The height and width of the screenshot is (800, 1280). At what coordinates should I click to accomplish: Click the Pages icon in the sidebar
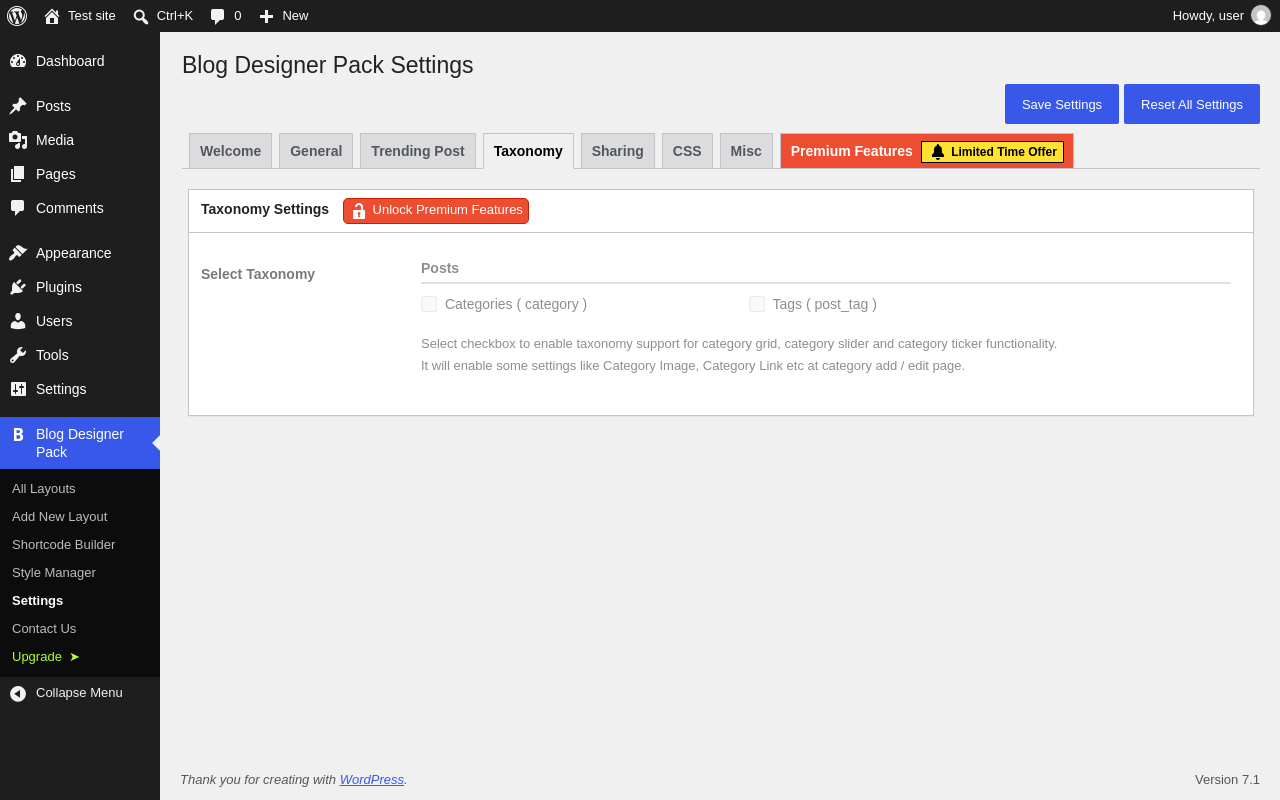point(18,174)
